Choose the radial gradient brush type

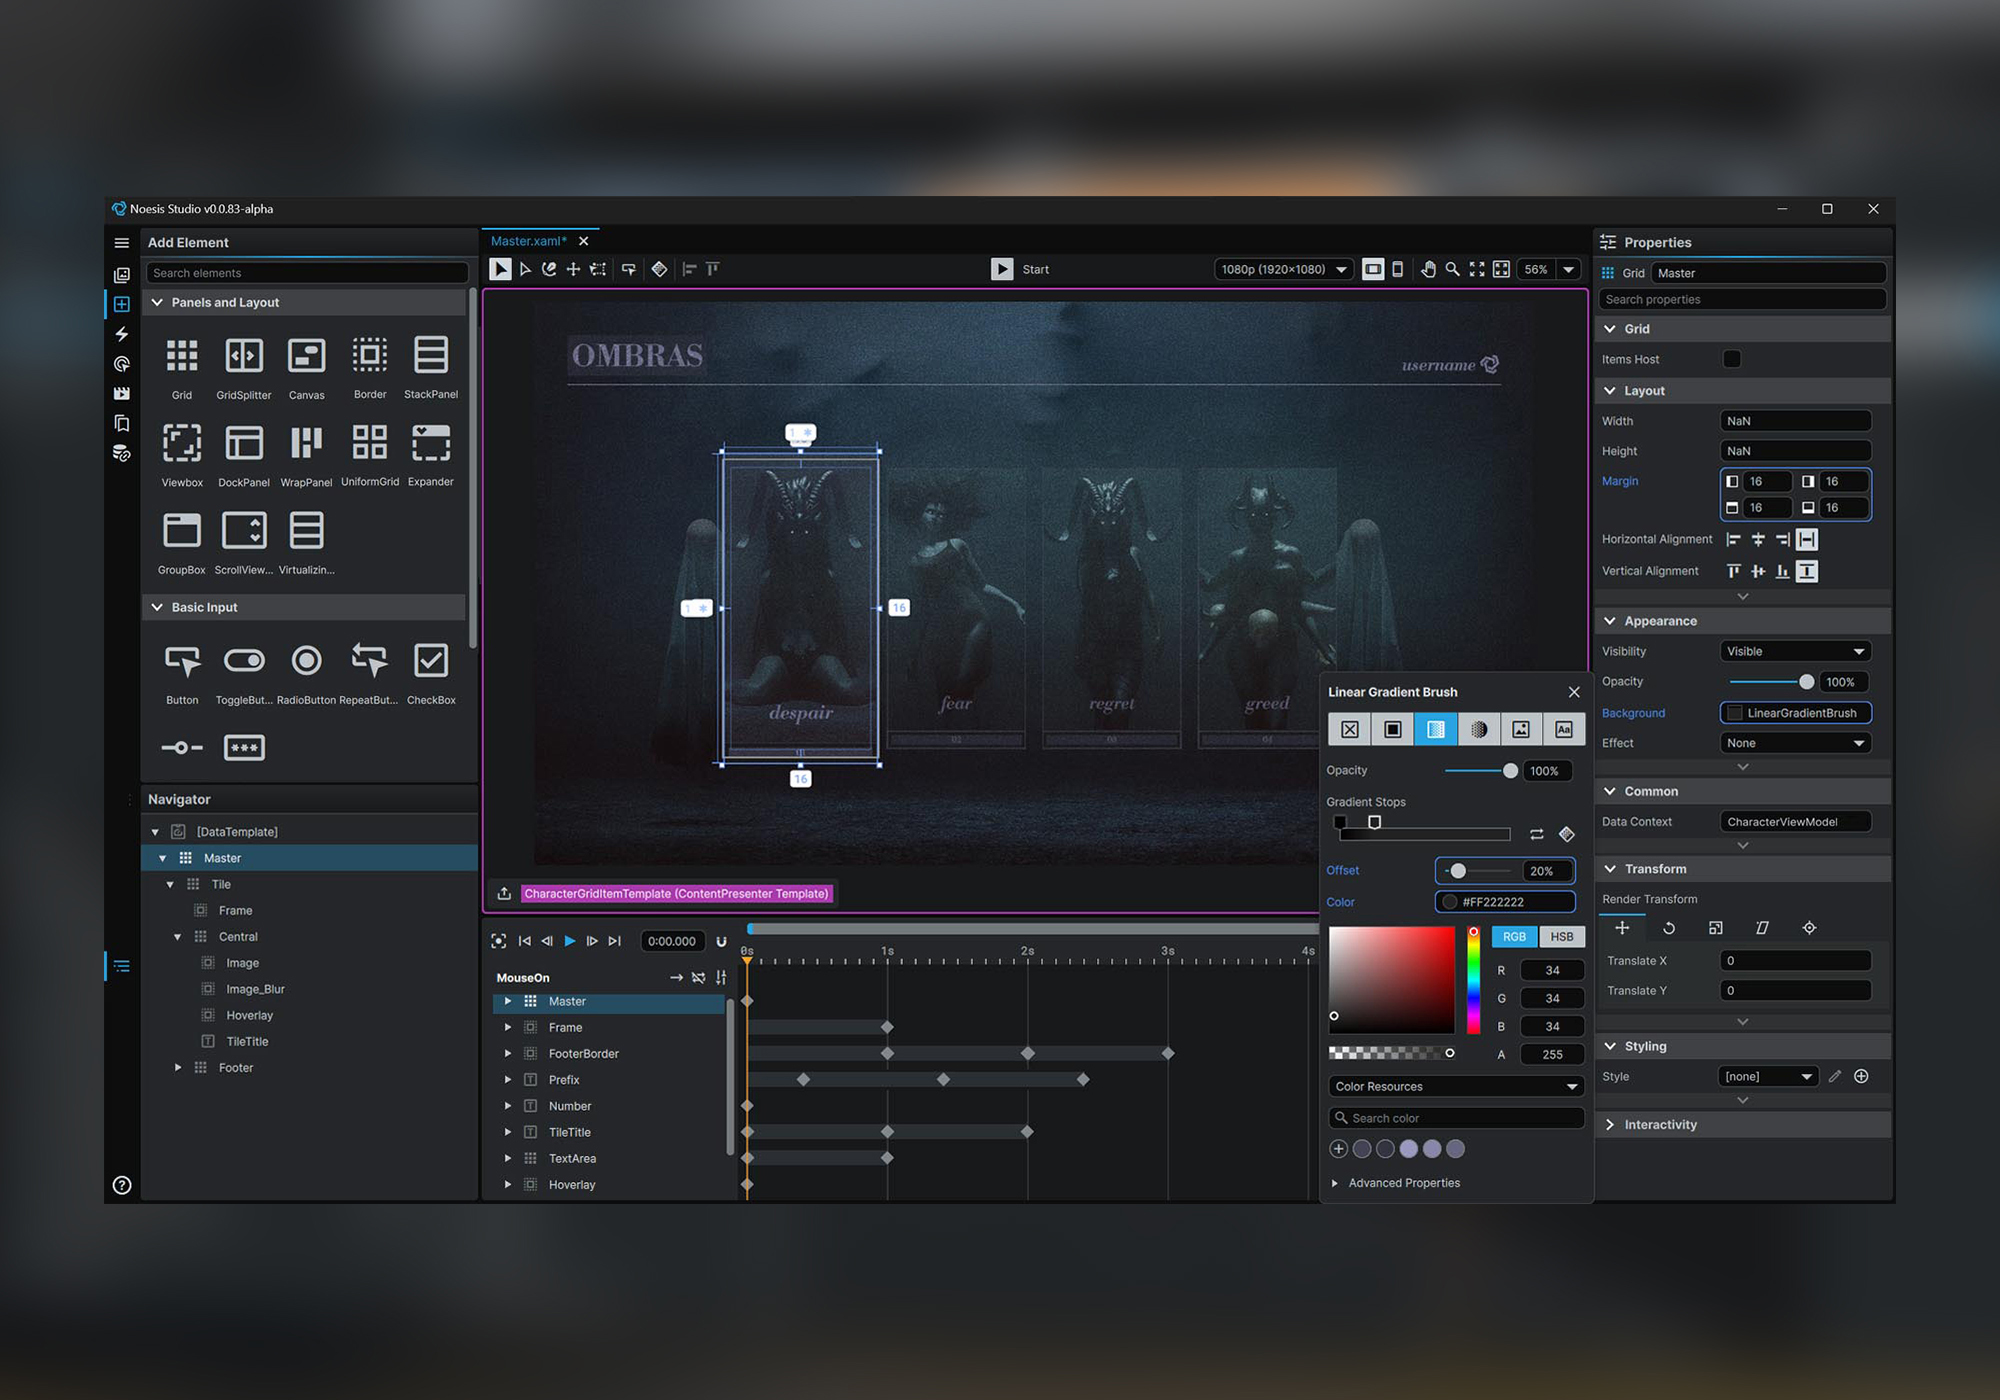click(x=1478, y=729)
